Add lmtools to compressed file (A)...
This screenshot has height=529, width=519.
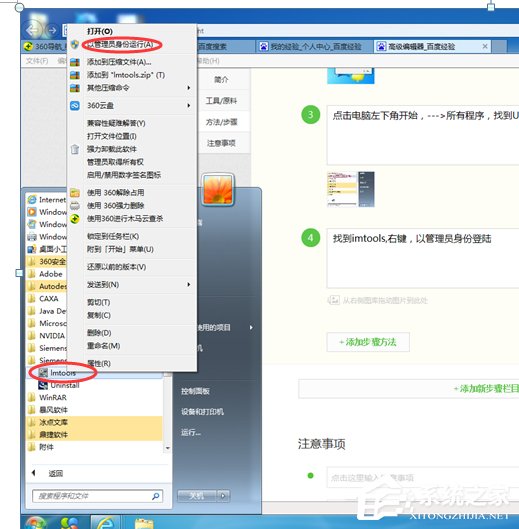coord(119,62)
